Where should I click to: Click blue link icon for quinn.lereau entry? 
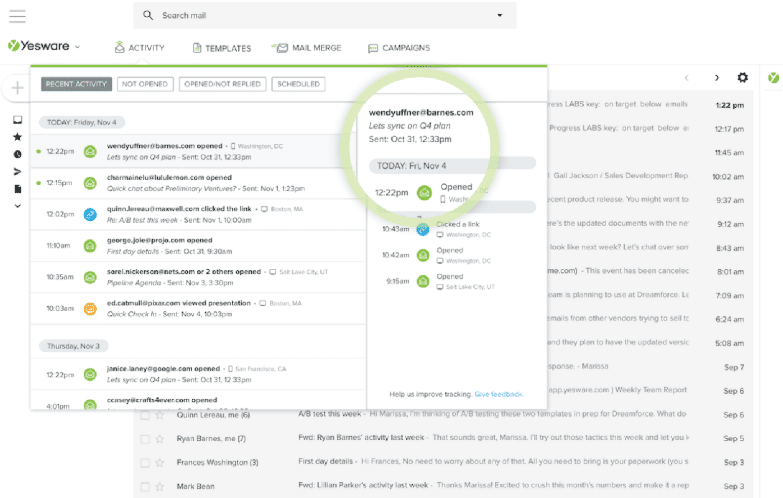pos(90,214)
